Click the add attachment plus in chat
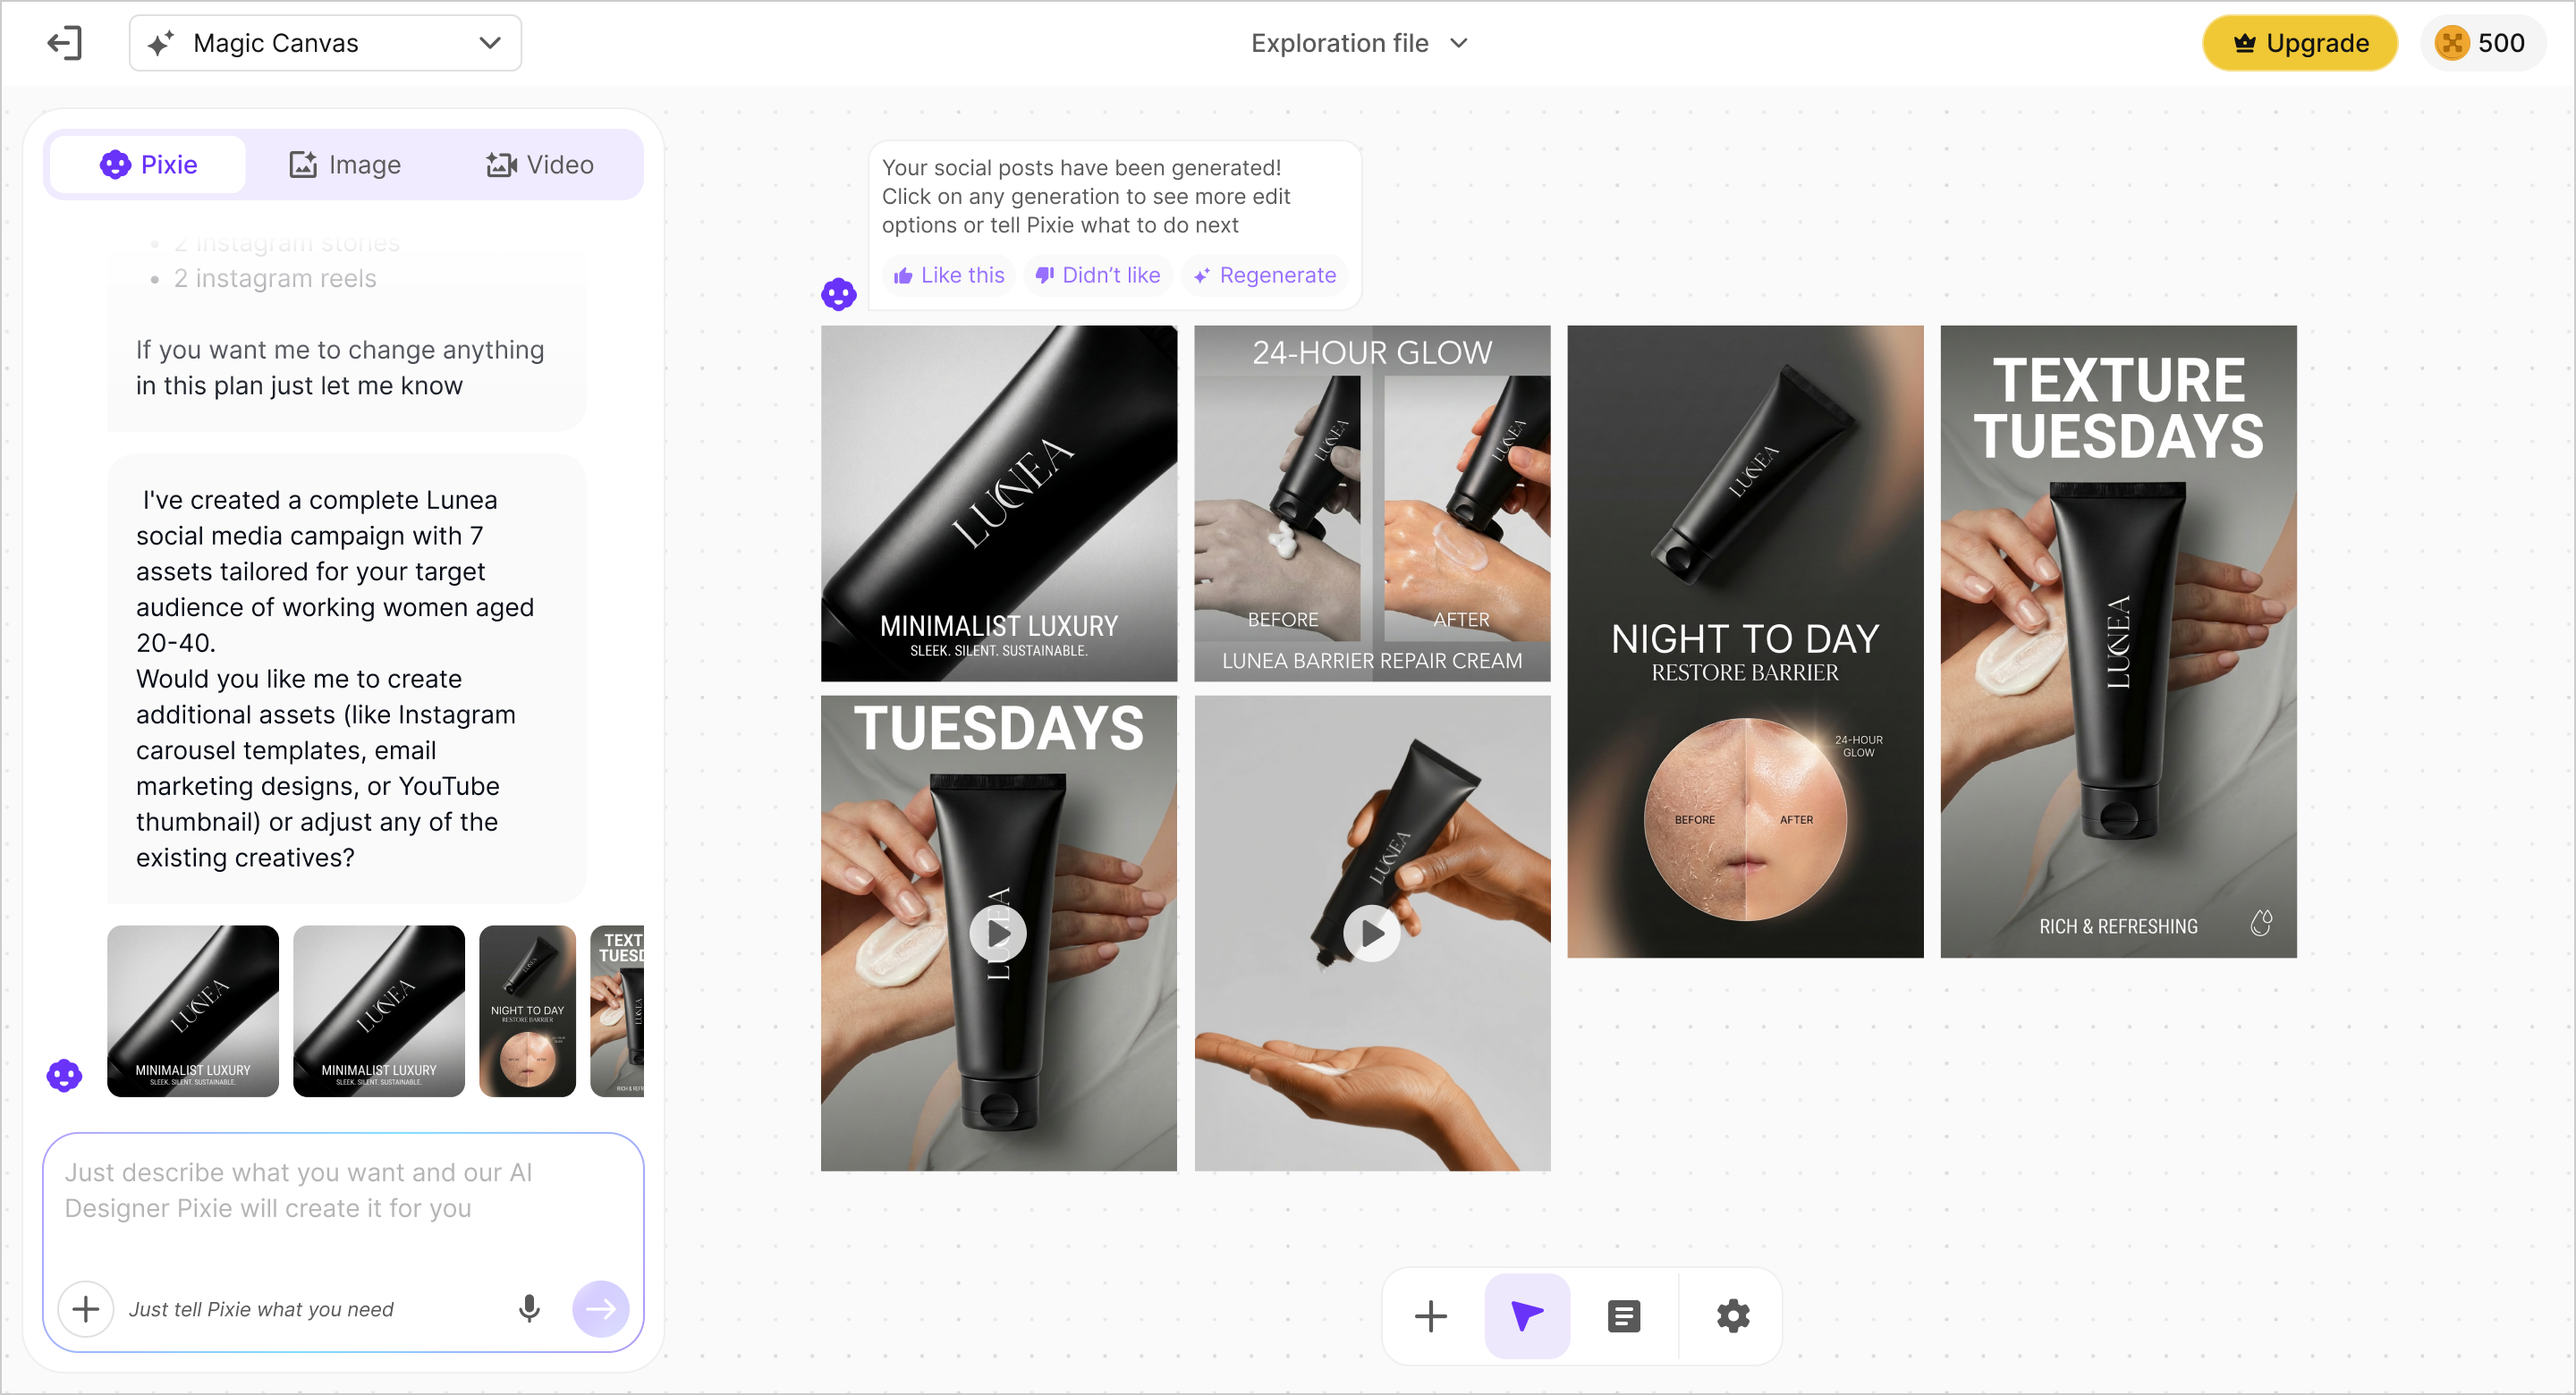Screen dimensions: 2576x1395 tap(86, 1308)
